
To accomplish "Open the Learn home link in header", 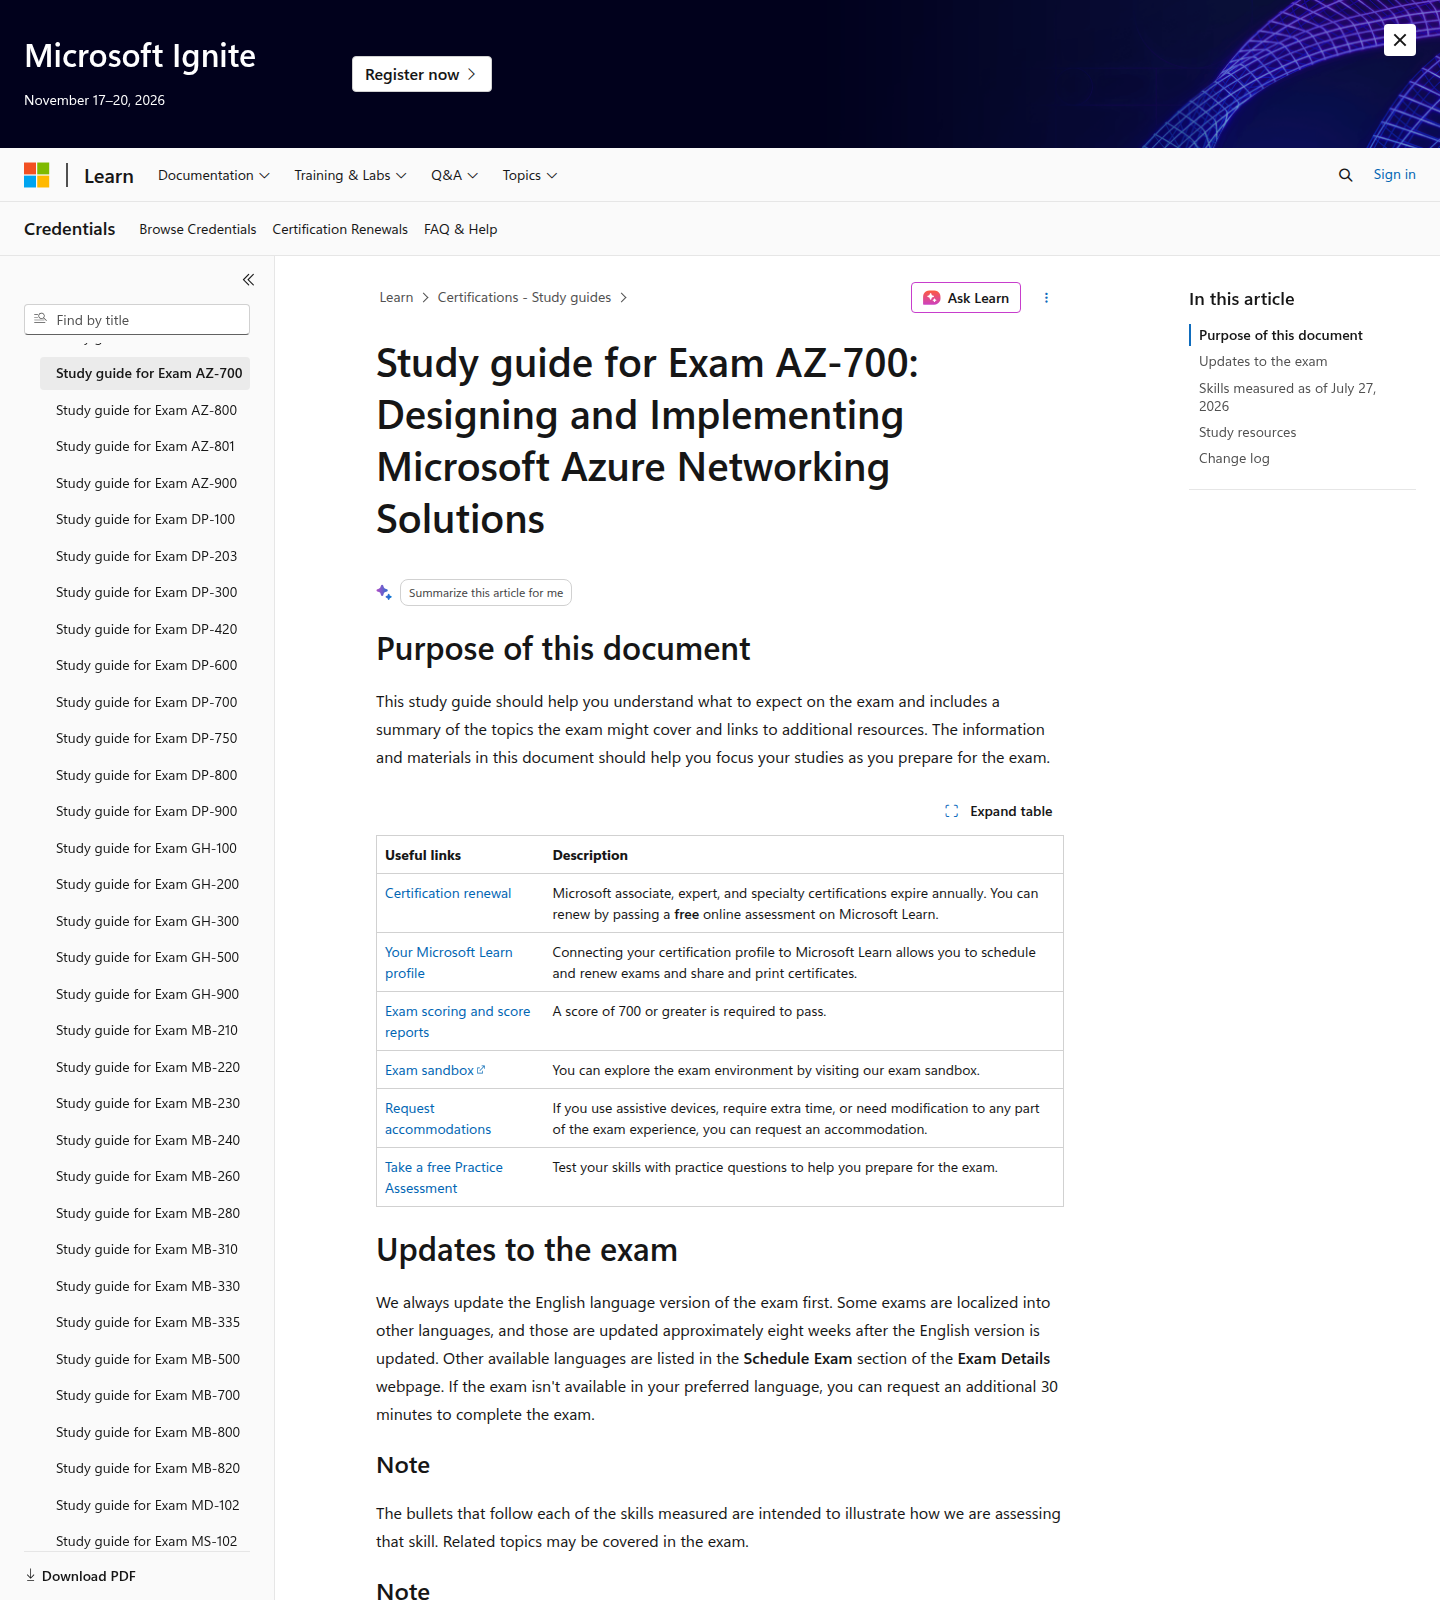I will pos(109,176).
